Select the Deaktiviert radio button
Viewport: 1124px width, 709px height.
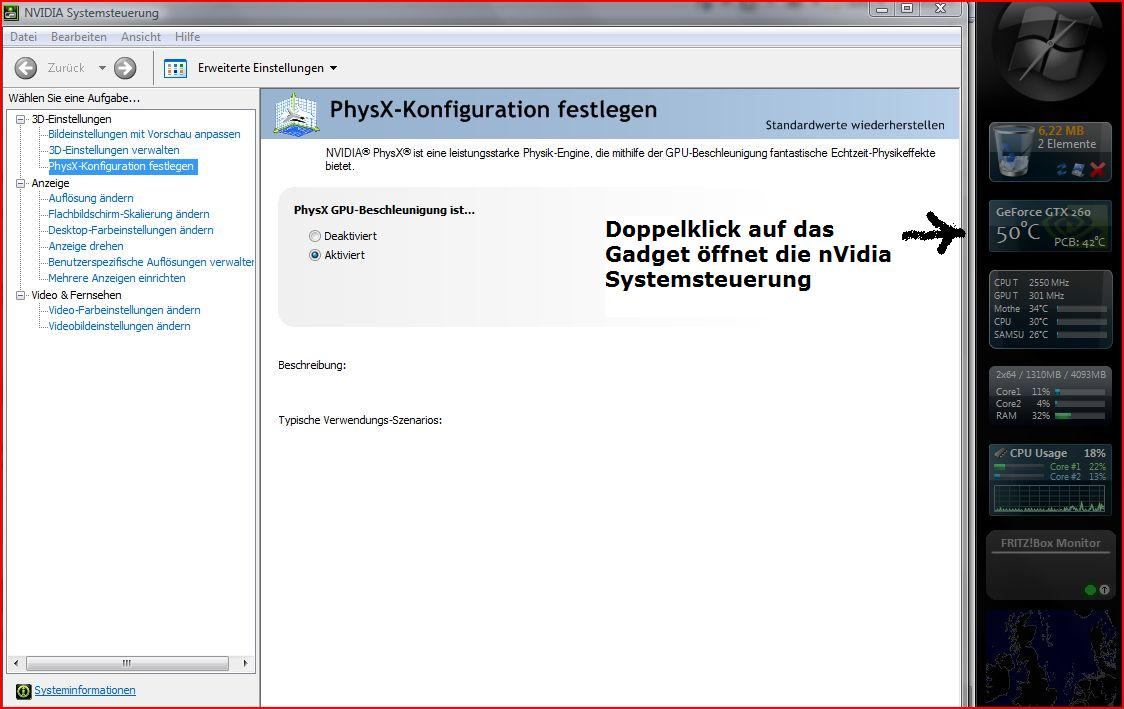[x=315, y=236]
